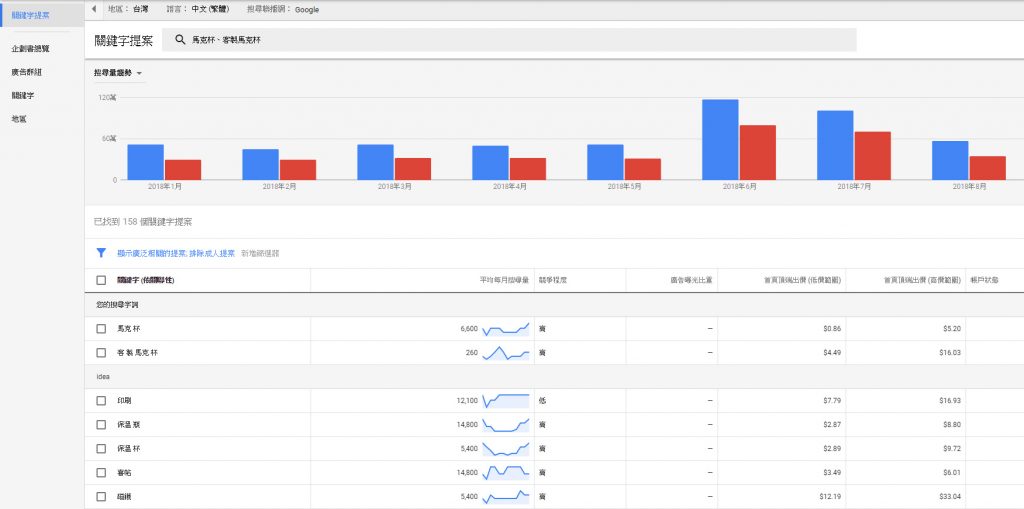Click the blue filter funnel icon
1024x509 pixels.
pos(101,253)
